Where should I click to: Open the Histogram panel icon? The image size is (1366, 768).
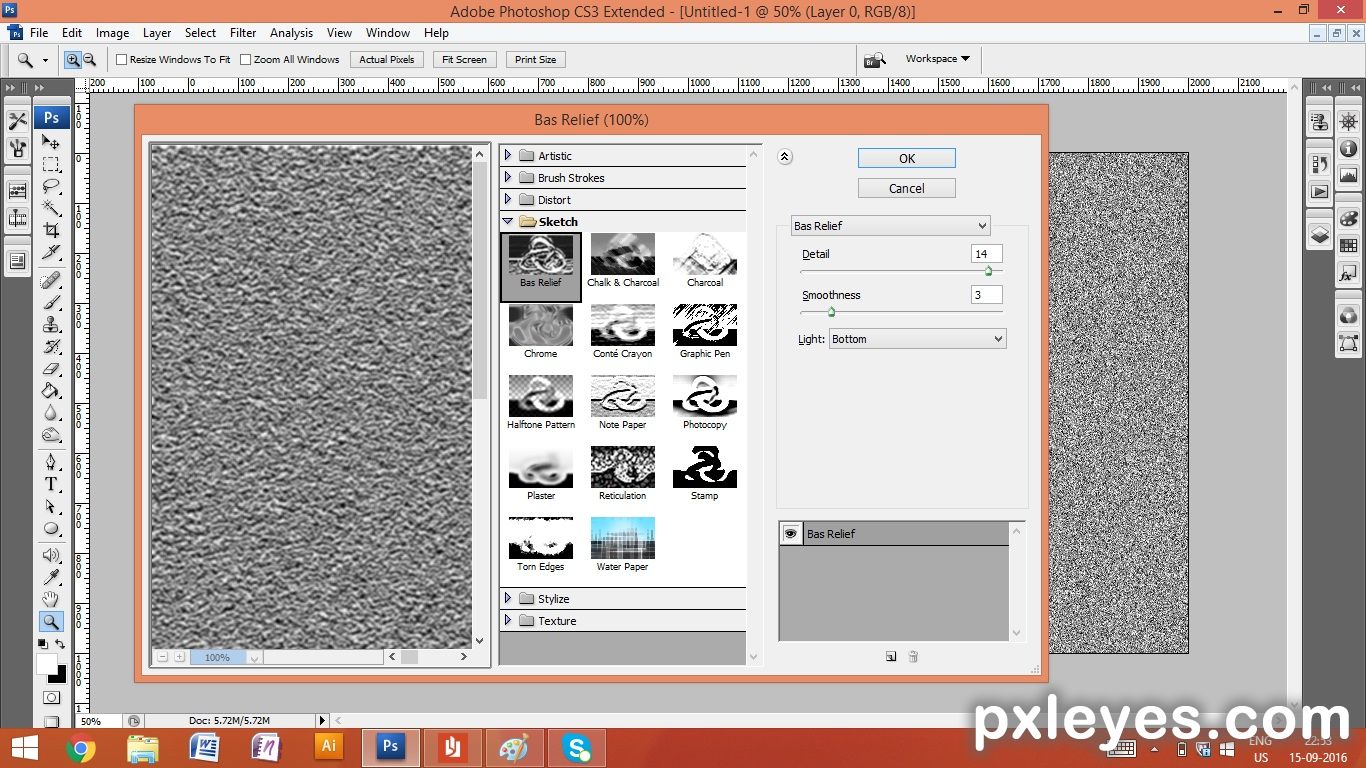[x=1348, y=176]
